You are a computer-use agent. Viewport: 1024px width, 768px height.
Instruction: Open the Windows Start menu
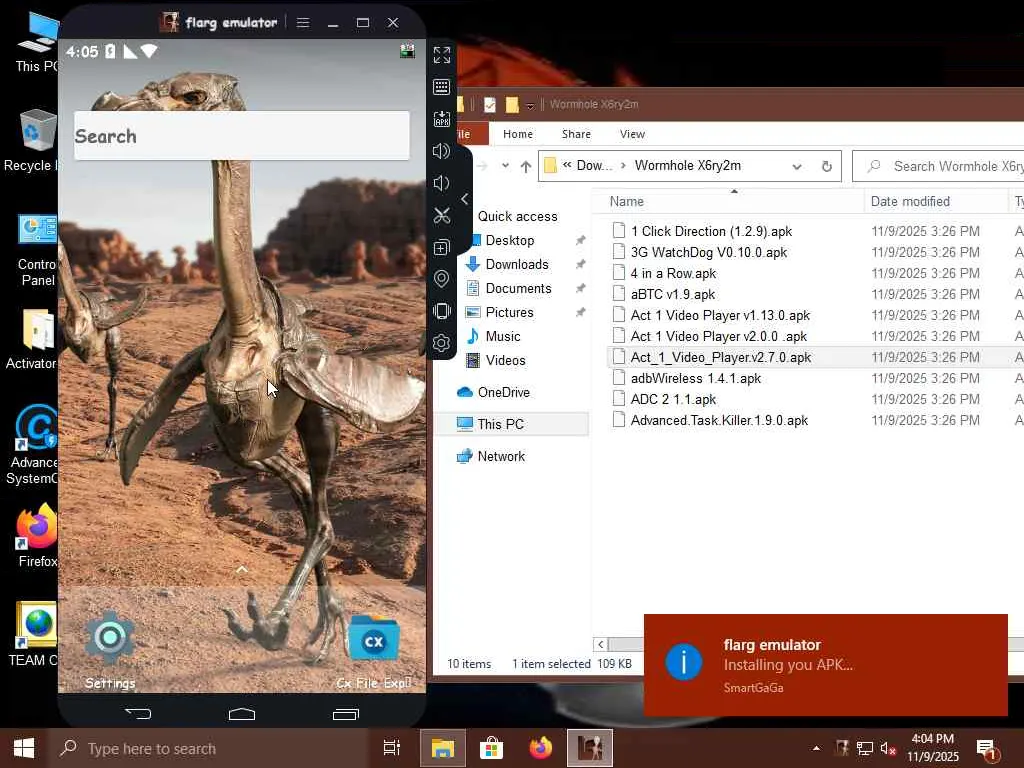24,748
